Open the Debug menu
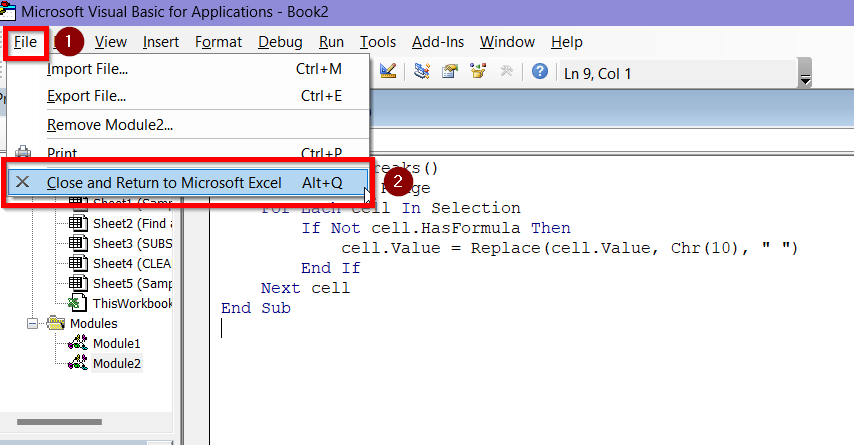This screenshot has width=854, height=445. [x=280, y=42]
